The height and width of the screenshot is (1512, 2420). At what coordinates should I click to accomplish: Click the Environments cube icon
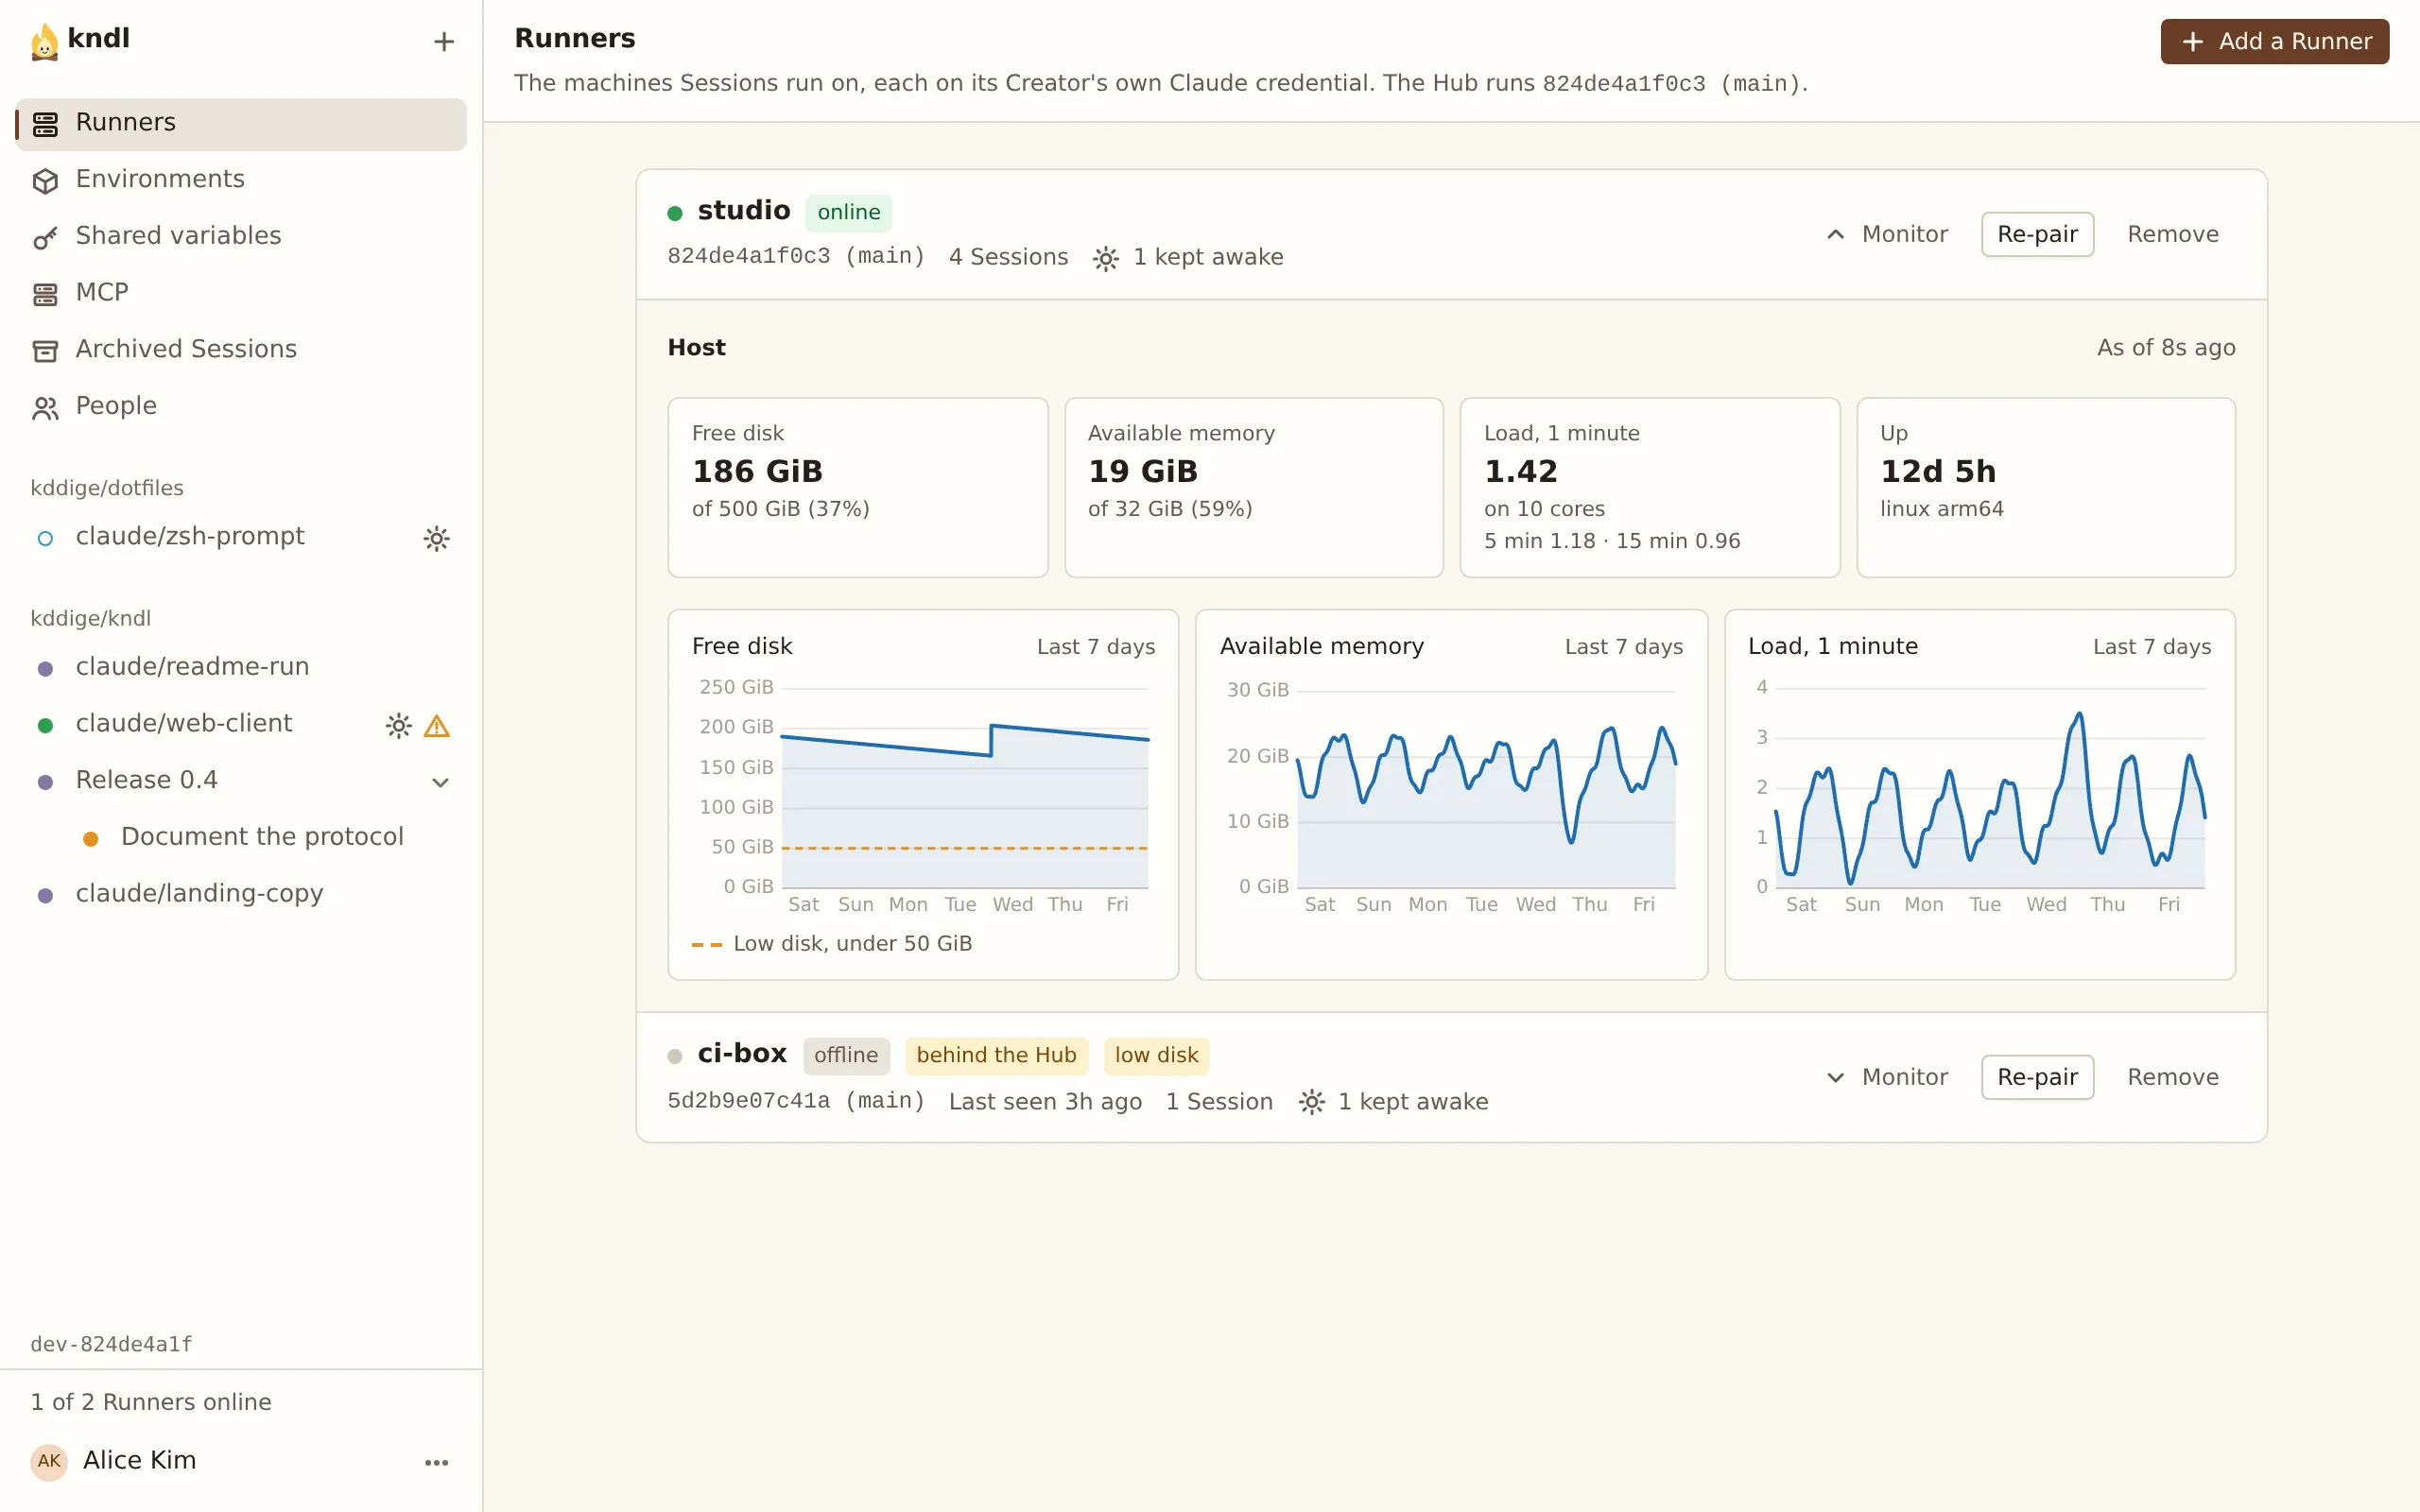click(45, 181)
